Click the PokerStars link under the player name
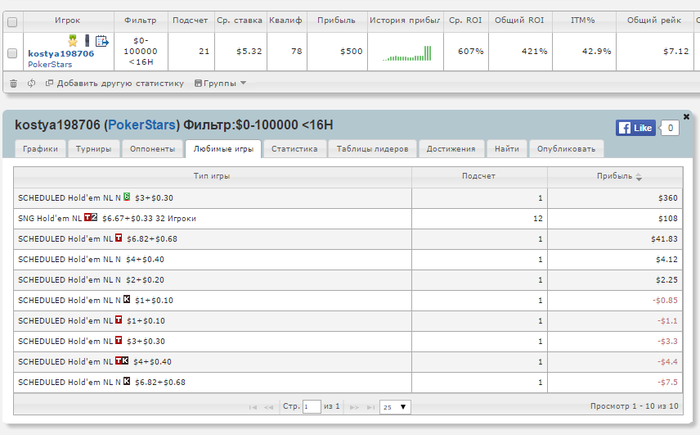Screen dimensions: 700x435 click(50, 64)
